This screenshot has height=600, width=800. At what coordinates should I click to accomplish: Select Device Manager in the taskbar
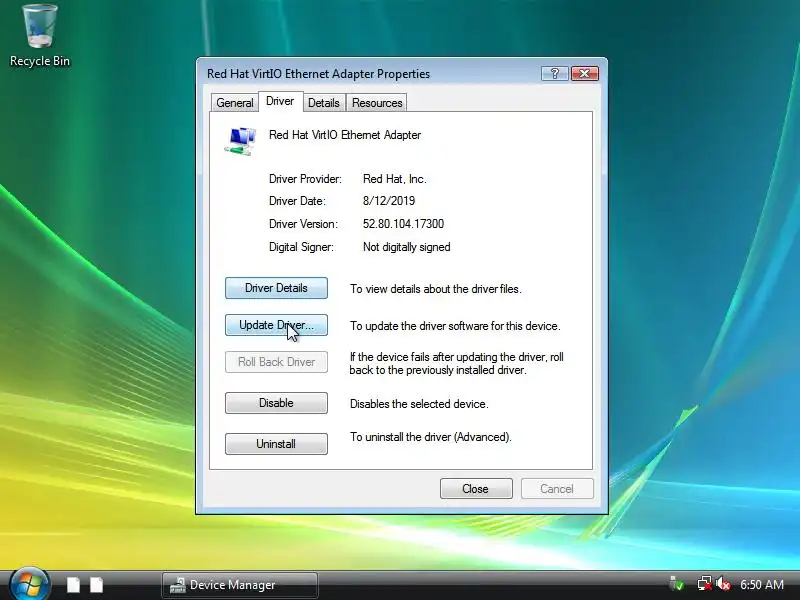click(x=240, y=585)
